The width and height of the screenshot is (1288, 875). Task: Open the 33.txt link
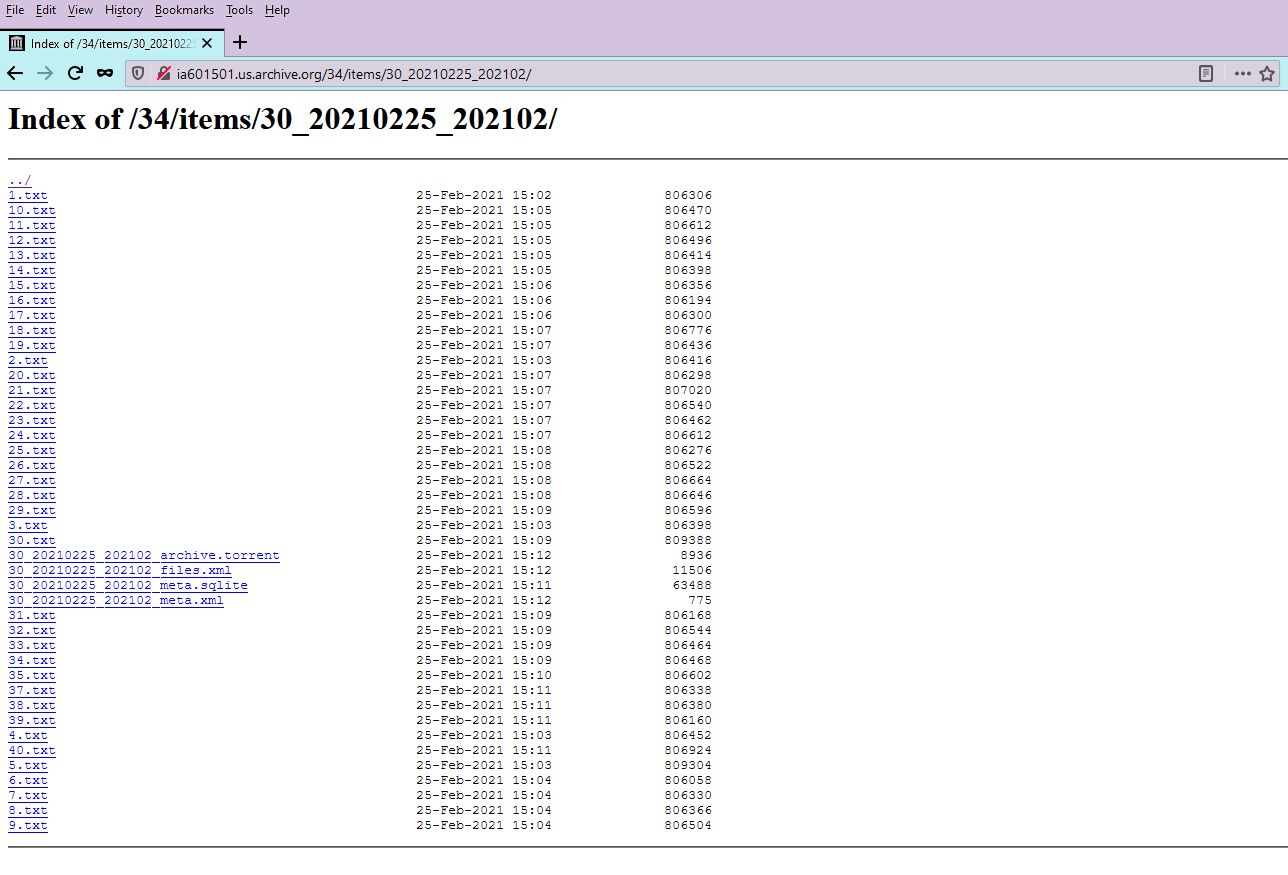pyautogui.click(x=32, y=645)
